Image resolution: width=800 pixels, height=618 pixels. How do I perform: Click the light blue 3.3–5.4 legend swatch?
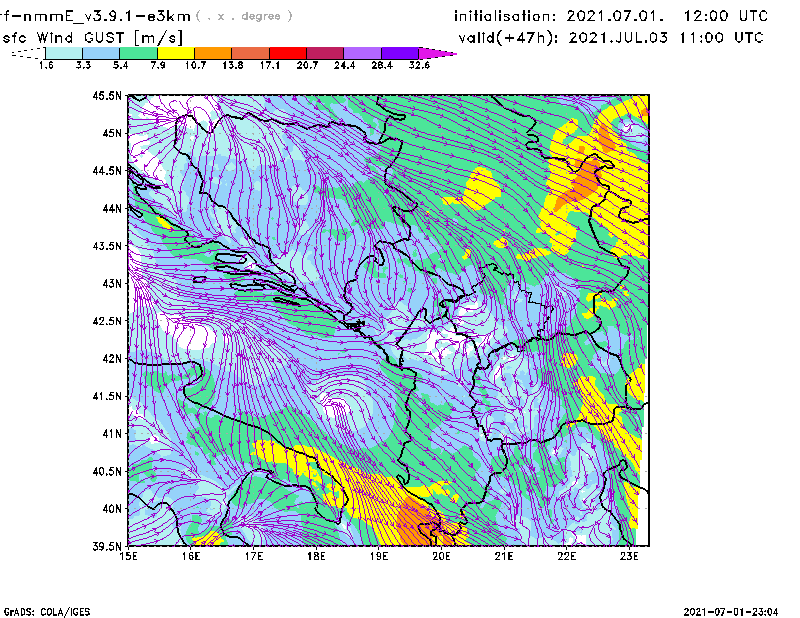(101, 53)
